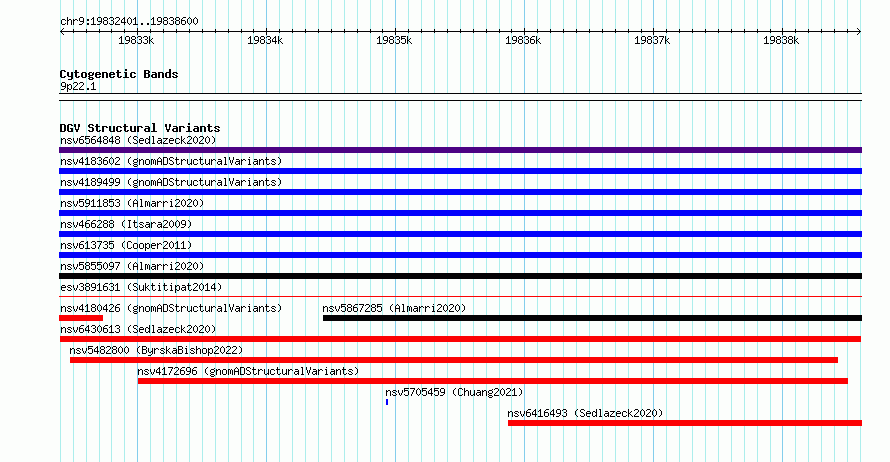Click the 19838k ruler tick label

click(780, 40)
